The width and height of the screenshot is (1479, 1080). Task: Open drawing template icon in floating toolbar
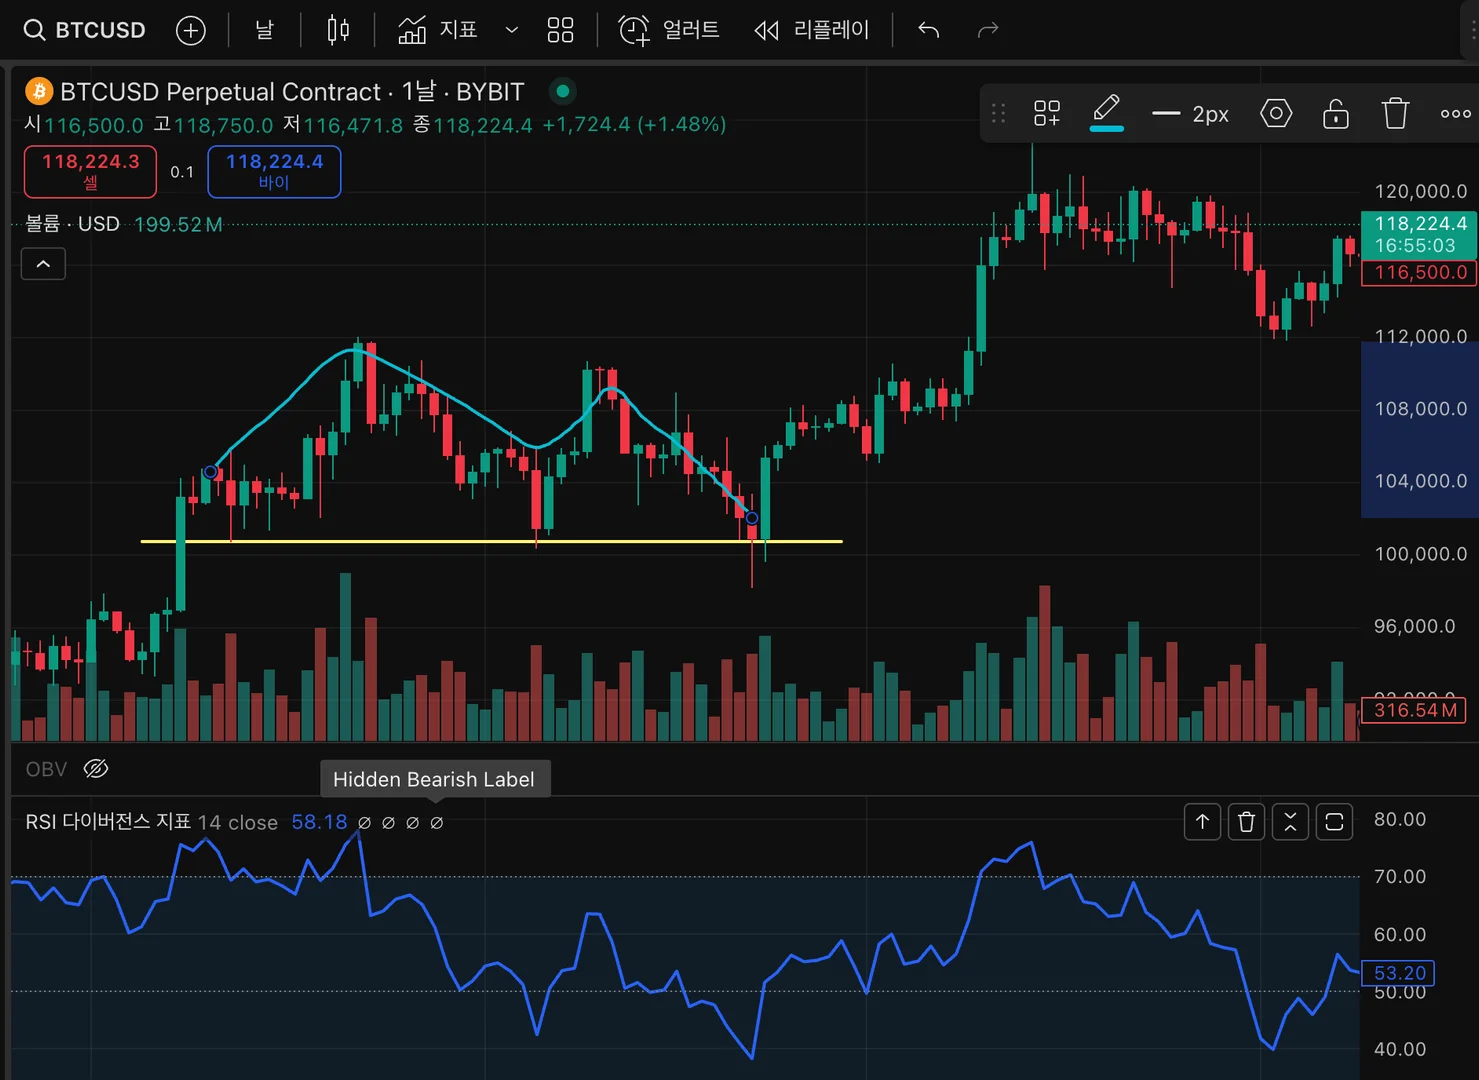point(1046,114)
